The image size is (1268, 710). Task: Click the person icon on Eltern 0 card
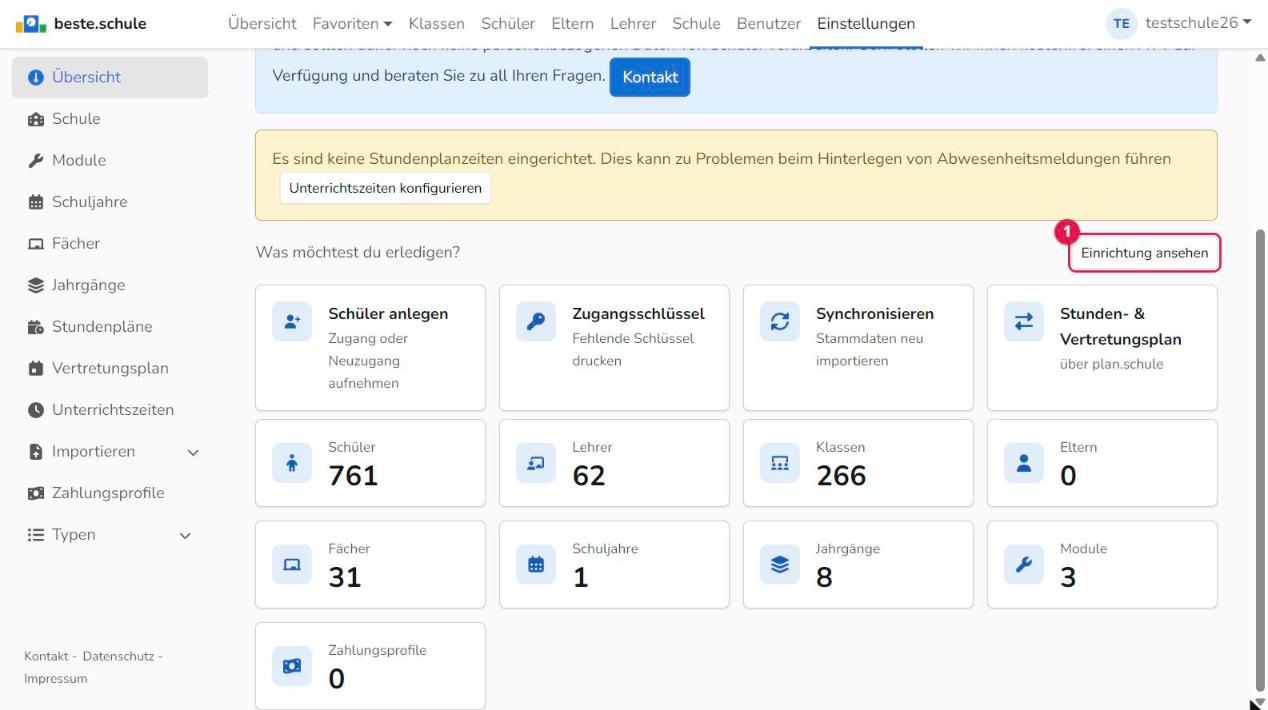(x=1023, y=464)
